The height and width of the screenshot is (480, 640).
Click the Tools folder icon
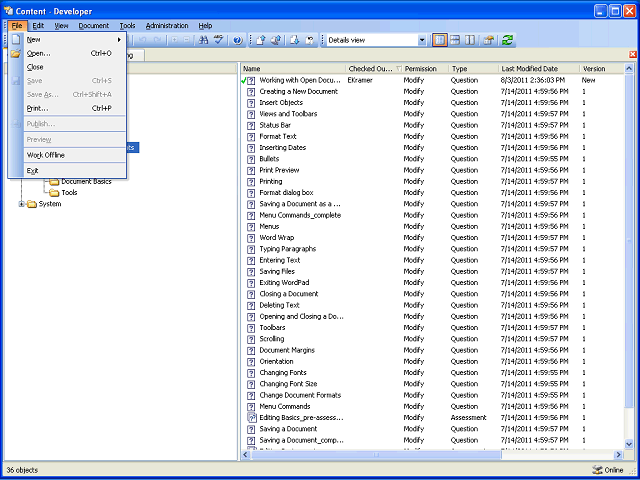[x=54, y=193]
